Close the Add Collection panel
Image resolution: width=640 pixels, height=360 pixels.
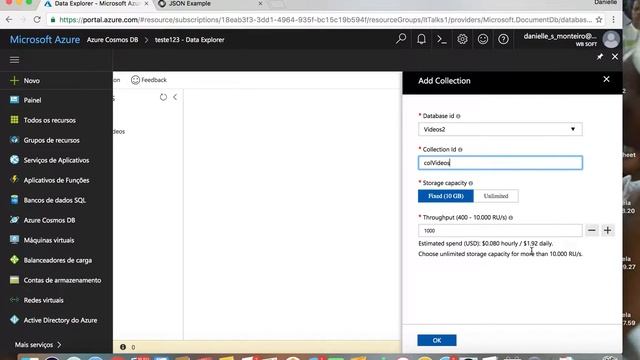click(607, 79)
